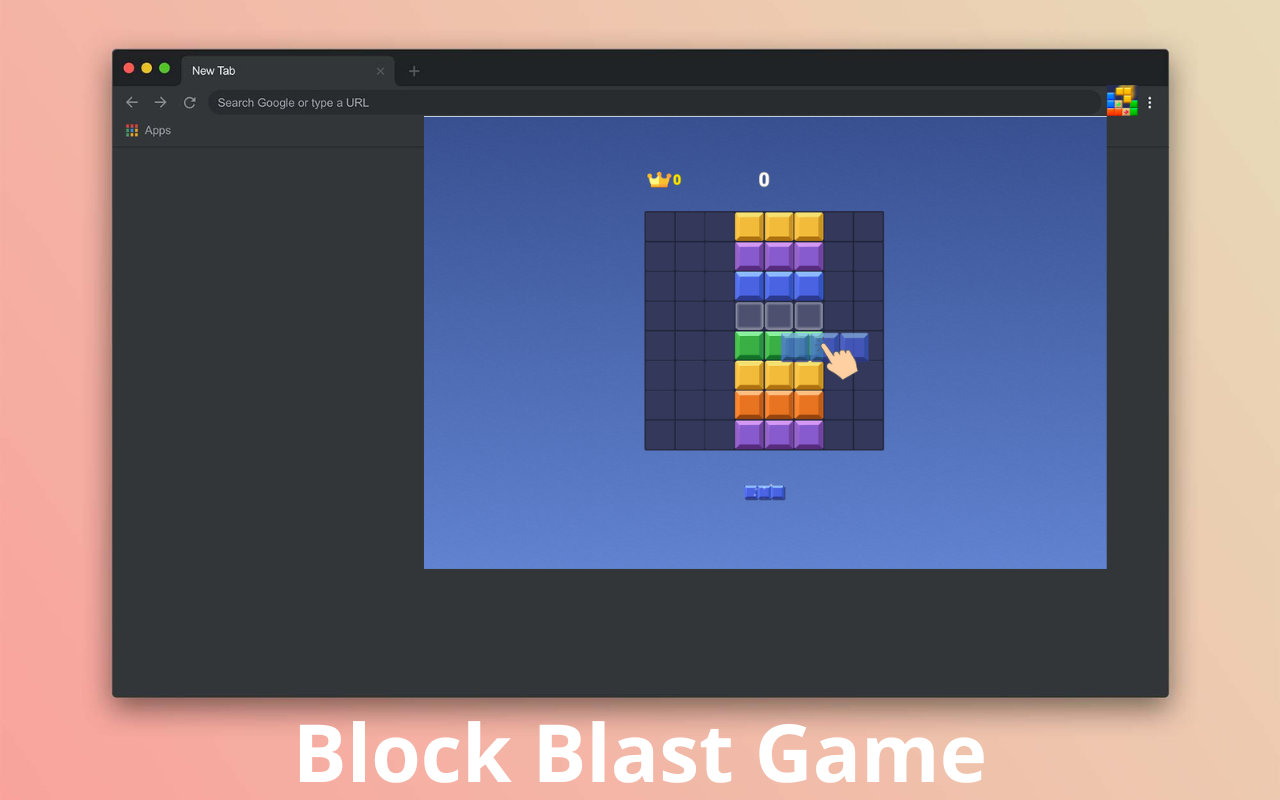Open a new tab with the plus button
This screenshot has height=800, width=1280.
[x=414, y=70]
